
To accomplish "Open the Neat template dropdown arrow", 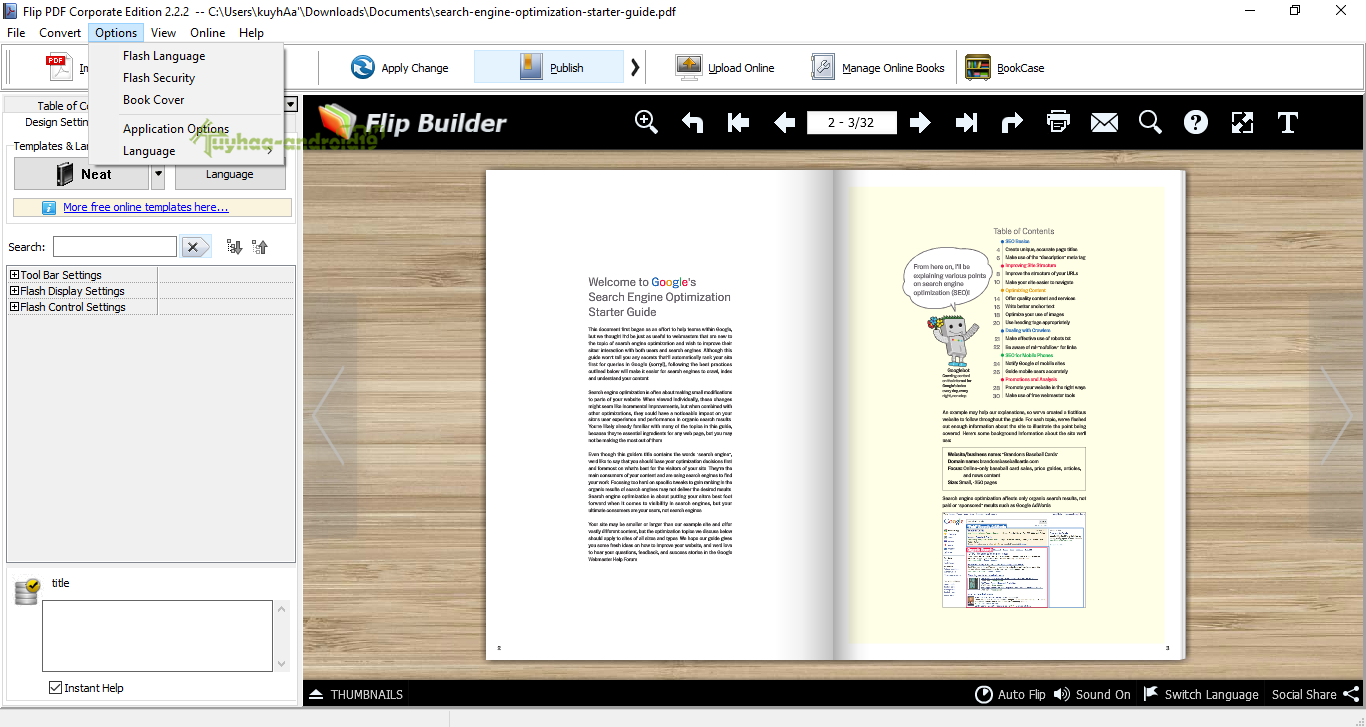I will pyautogui.click(x=158, y=174).
